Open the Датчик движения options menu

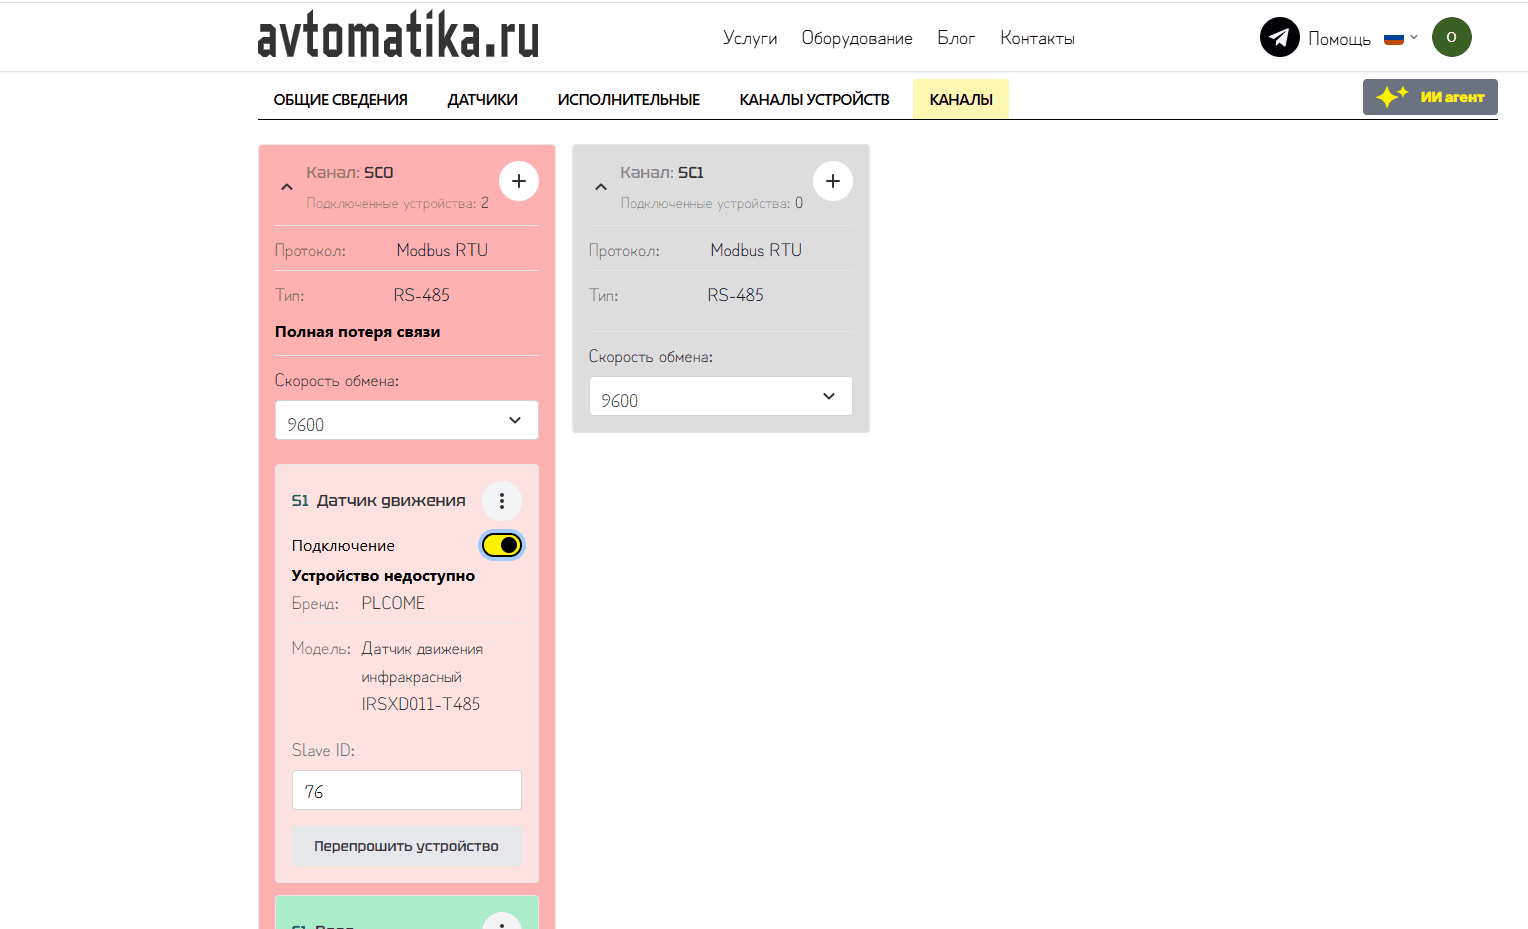click(502, 501)
